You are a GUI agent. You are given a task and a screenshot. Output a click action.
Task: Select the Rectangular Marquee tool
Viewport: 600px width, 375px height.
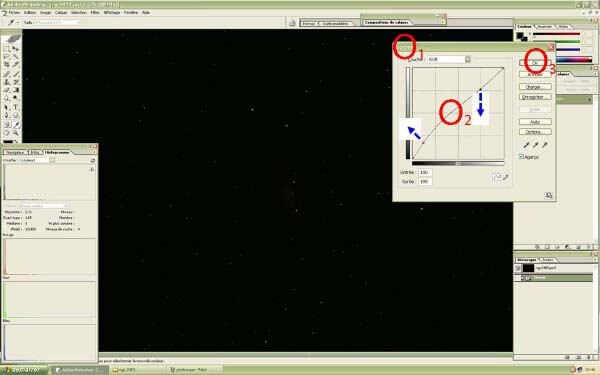click(x=7, y=49)
